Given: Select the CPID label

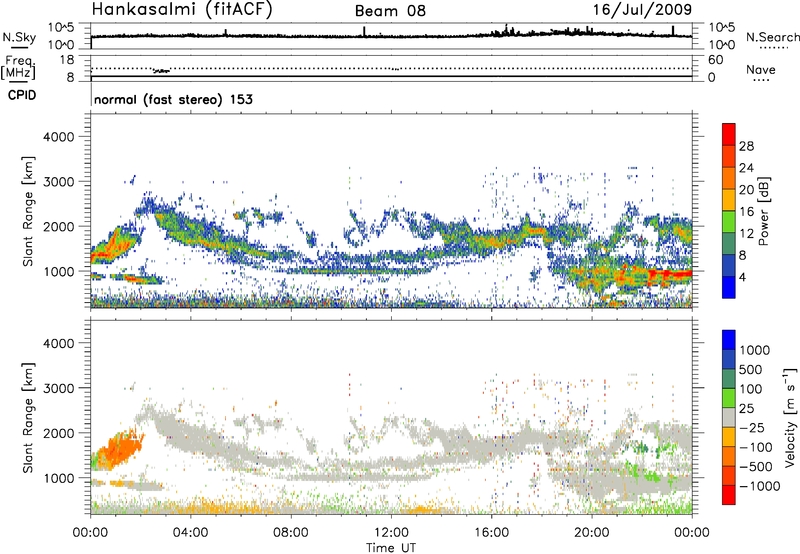Looking at the screenshot, I should pyautogui.click(x=20, y=92).
